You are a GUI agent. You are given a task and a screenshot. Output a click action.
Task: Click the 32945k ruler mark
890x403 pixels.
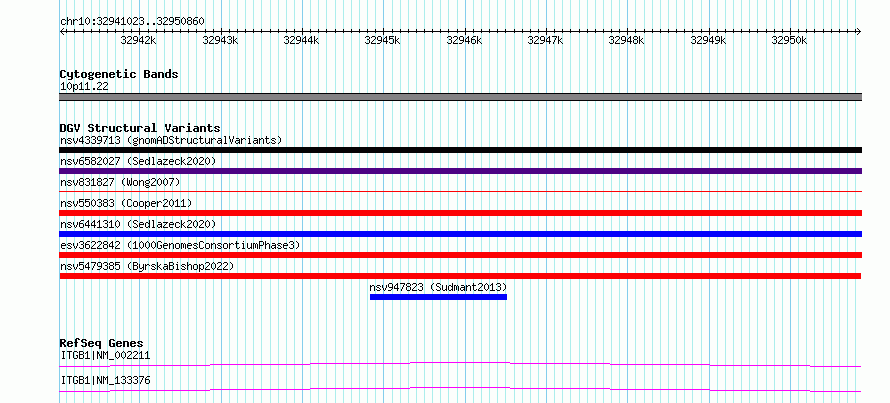[x=383, y=40]
